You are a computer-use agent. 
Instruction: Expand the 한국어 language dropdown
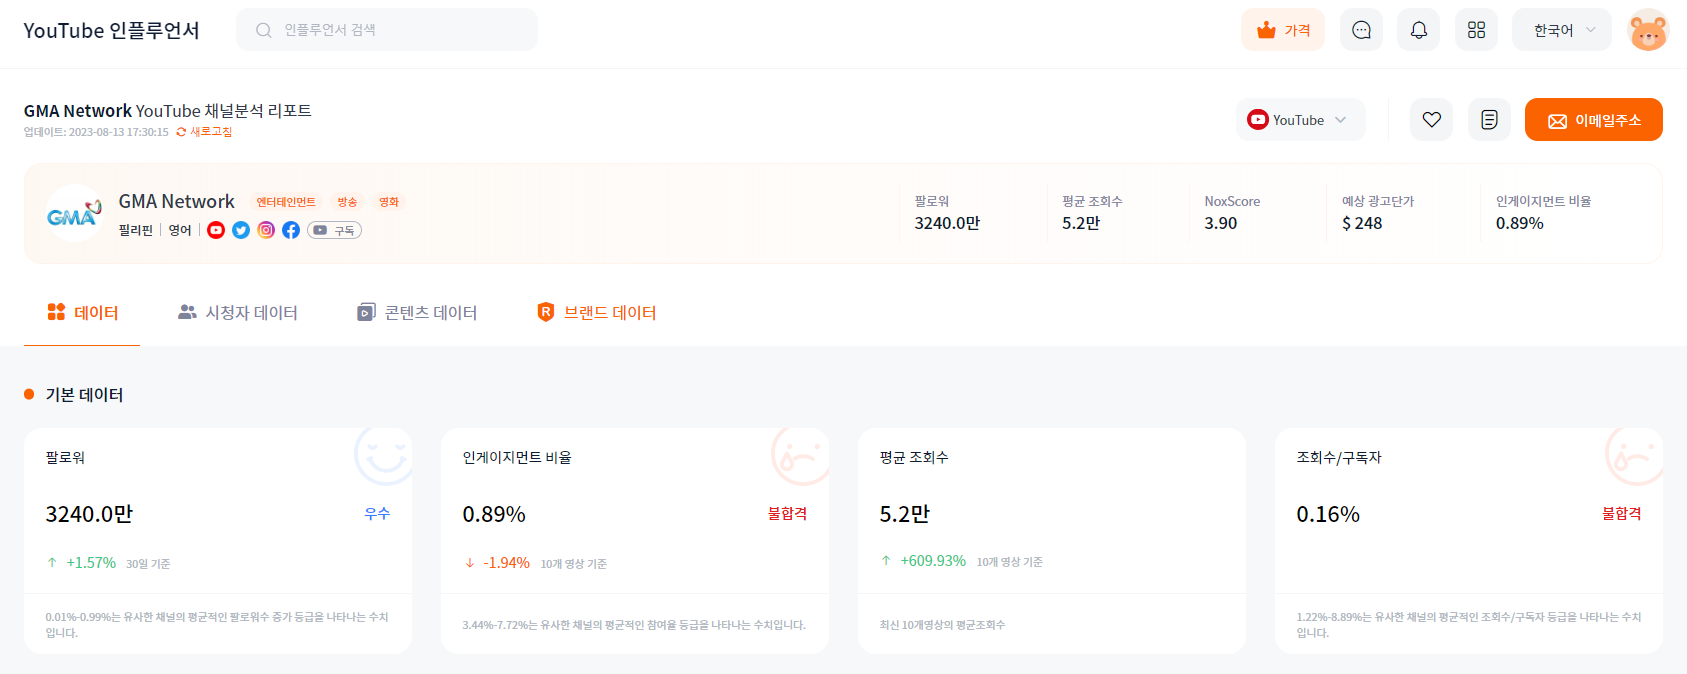[x=1562, y=30]
